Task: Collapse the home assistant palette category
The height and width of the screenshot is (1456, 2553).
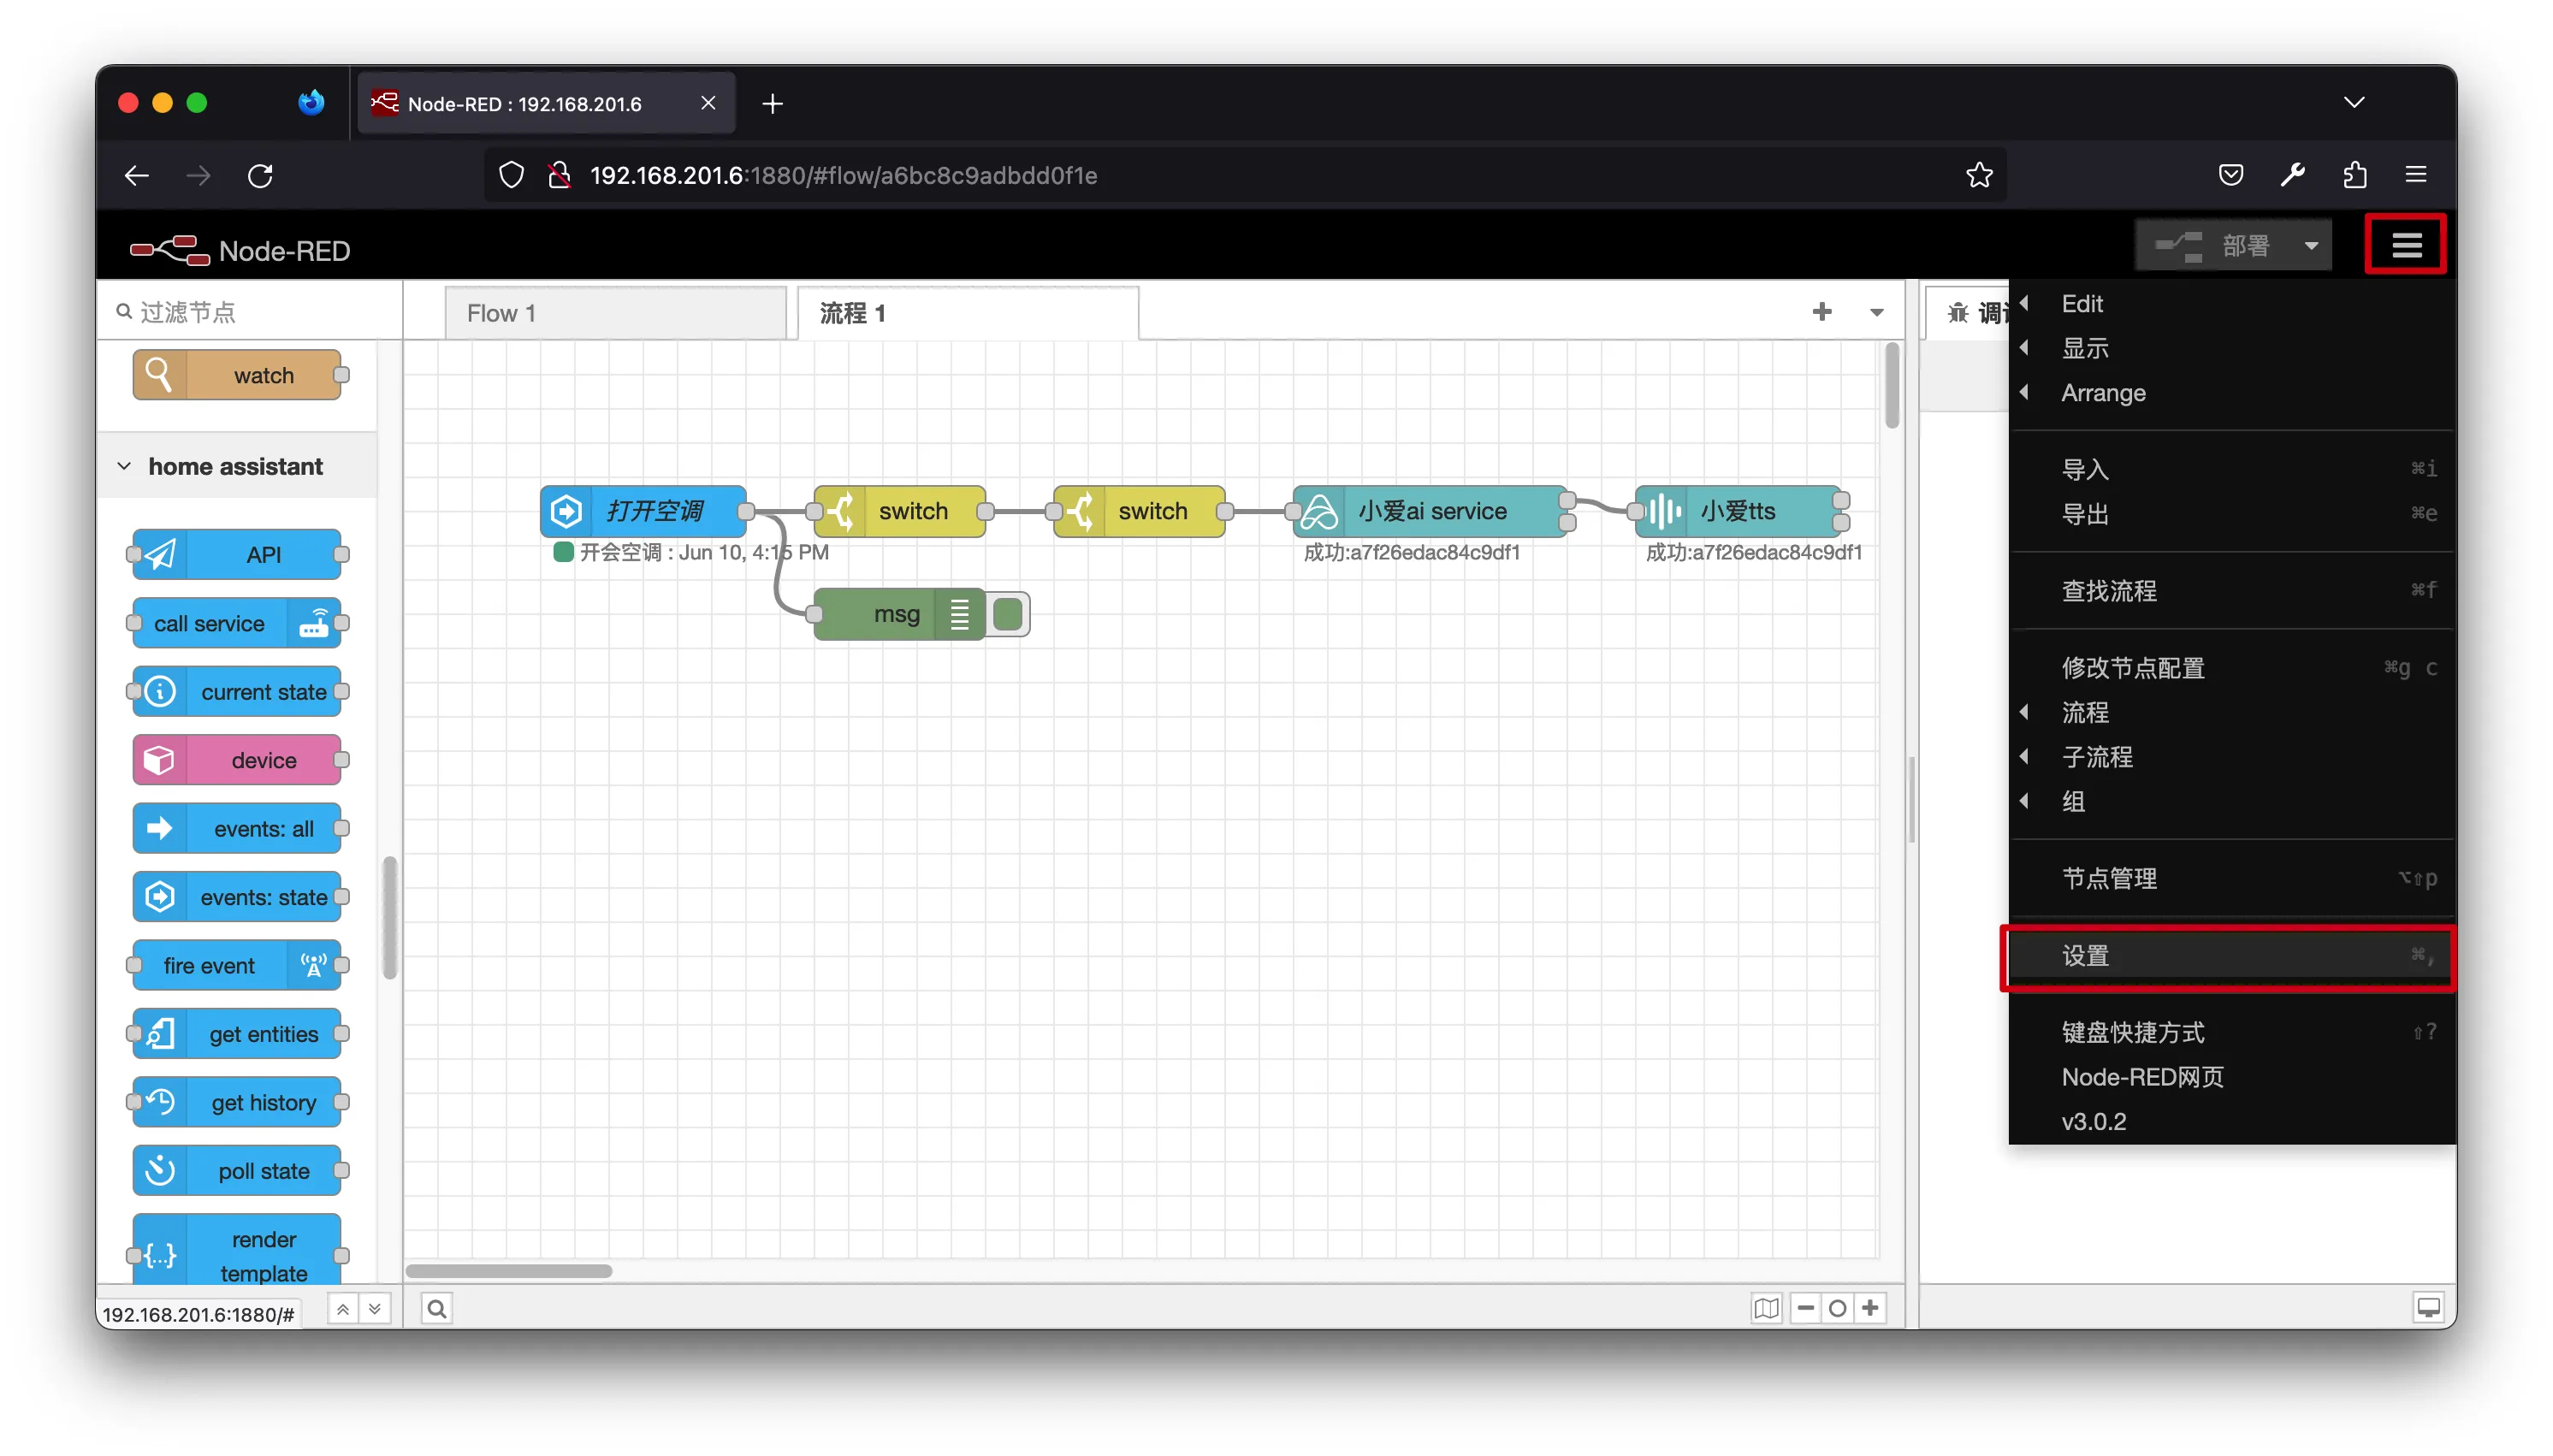Action: (x=237, y=466)
